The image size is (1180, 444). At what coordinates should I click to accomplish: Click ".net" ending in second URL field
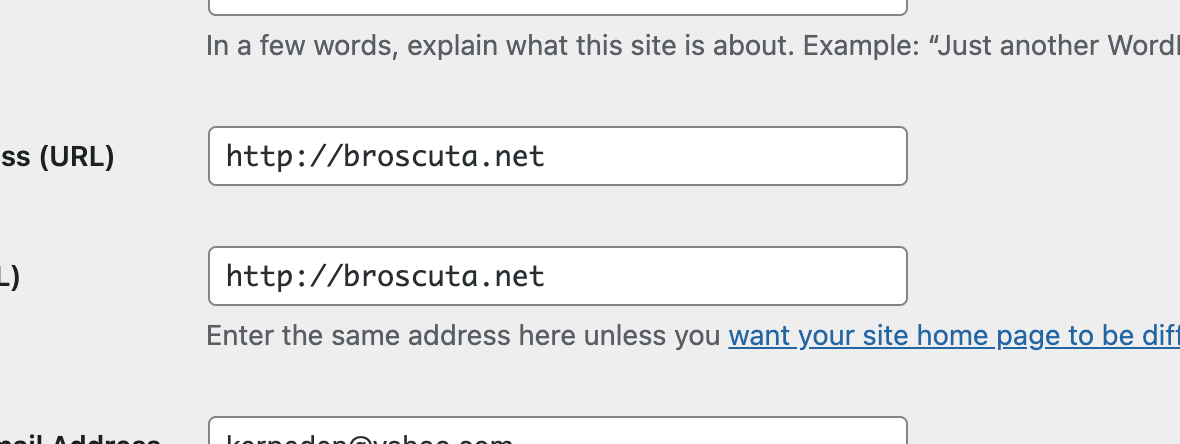[520, 276]
